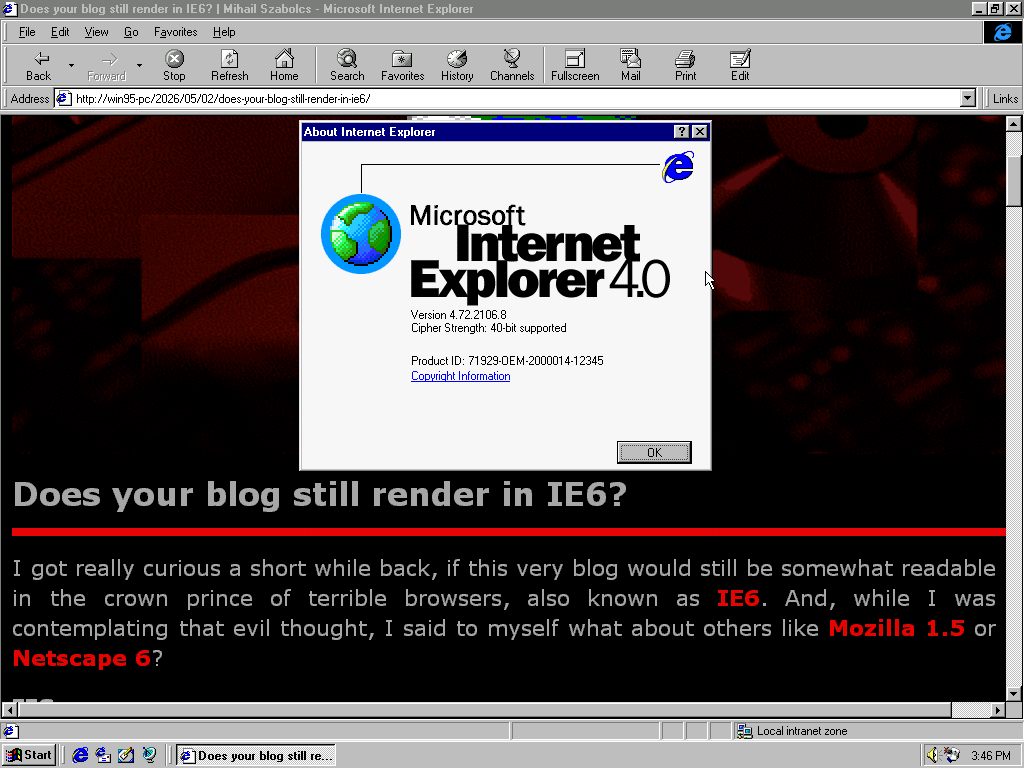Launch Outlook Express from Quick Launch

(x=103, y=756)
